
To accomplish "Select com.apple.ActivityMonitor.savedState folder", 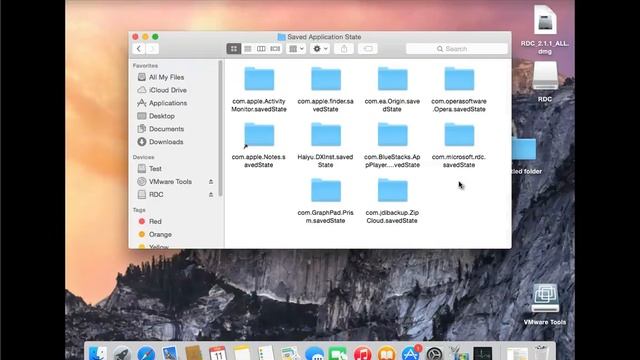I will (x=259, y=90).
